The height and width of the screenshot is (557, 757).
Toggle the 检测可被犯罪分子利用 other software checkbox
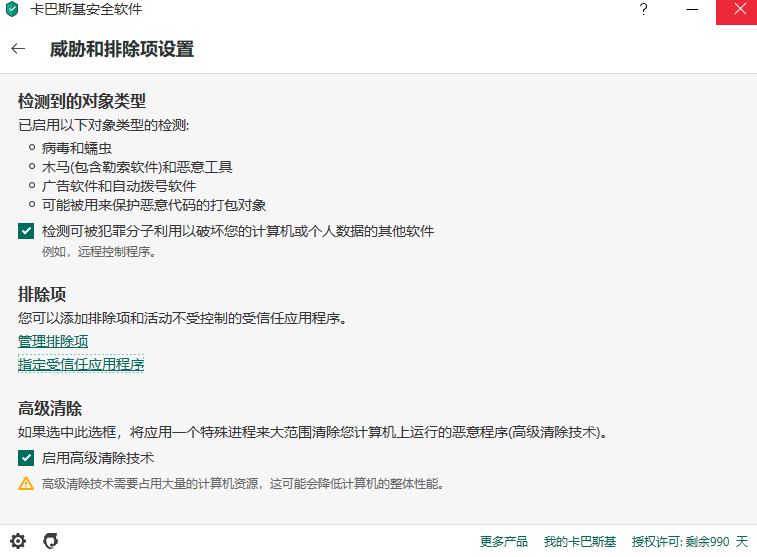26,231
